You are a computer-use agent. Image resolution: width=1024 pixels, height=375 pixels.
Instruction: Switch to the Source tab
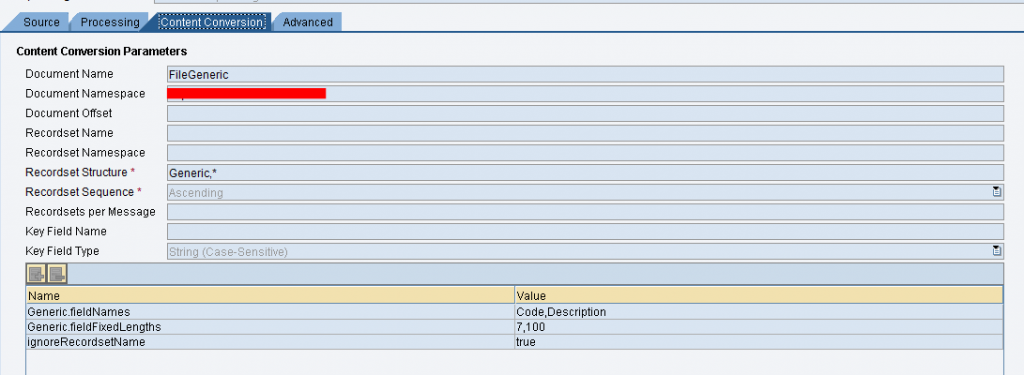(x=41, y=22)
